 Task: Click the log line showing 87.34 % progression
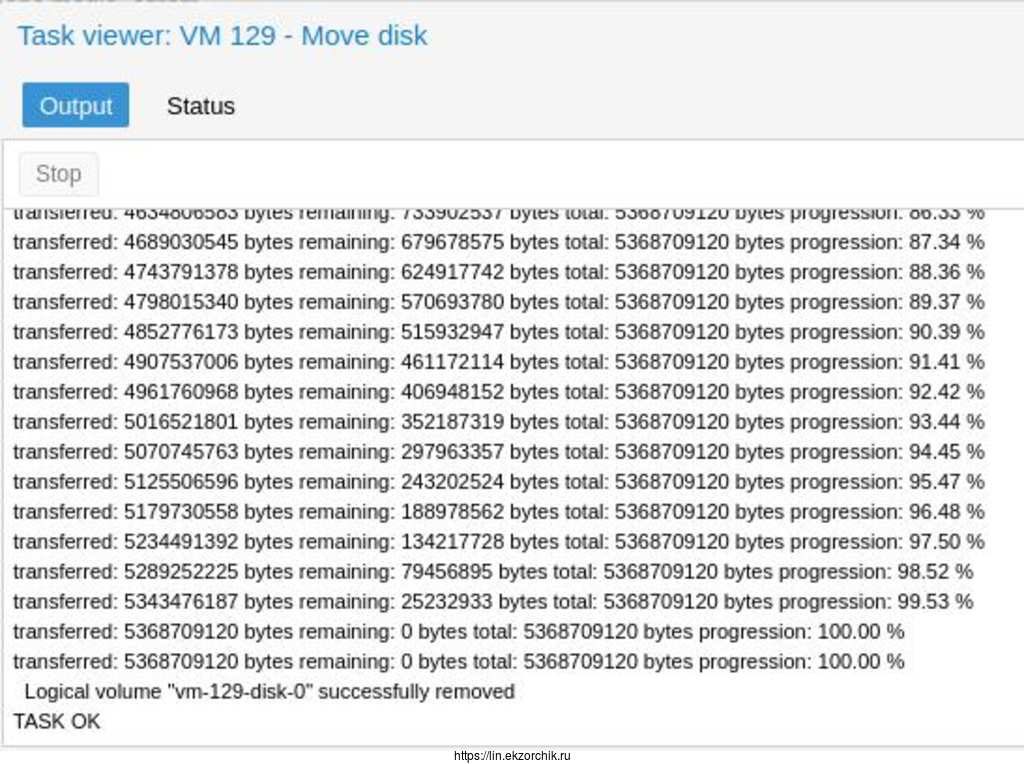click(498, 242)
